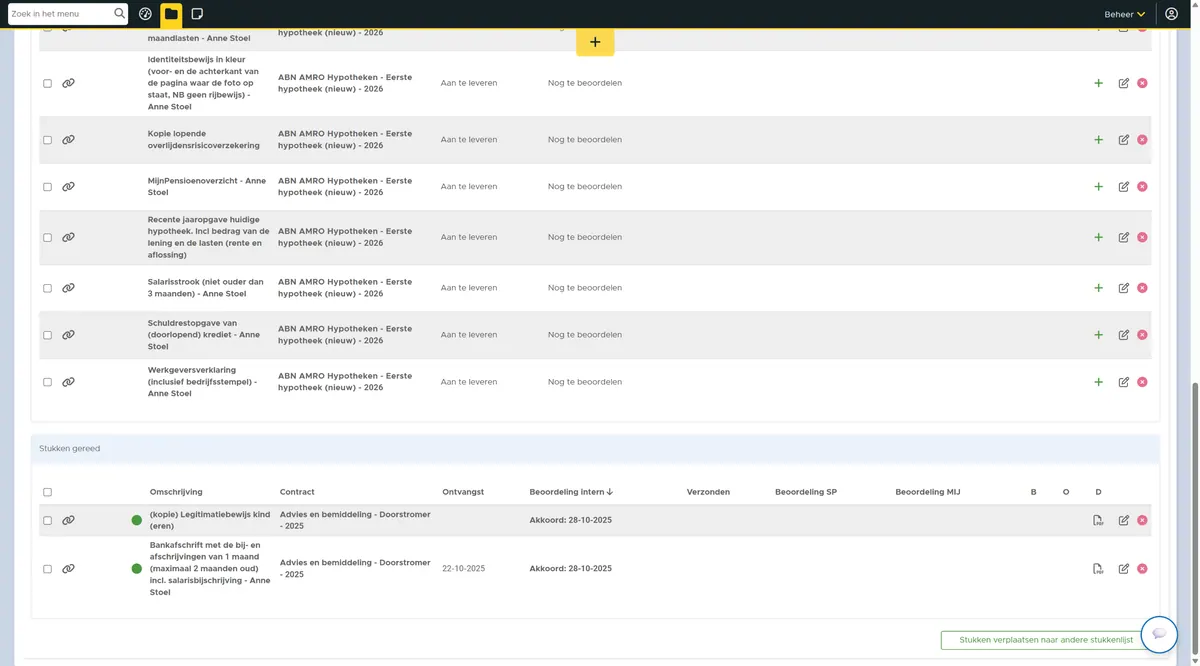Image resolution: width=1200 pixels, height=666 pixels.
Task: Tick checkbox for Bankafschrift row
Action: (x=47, y=569)
